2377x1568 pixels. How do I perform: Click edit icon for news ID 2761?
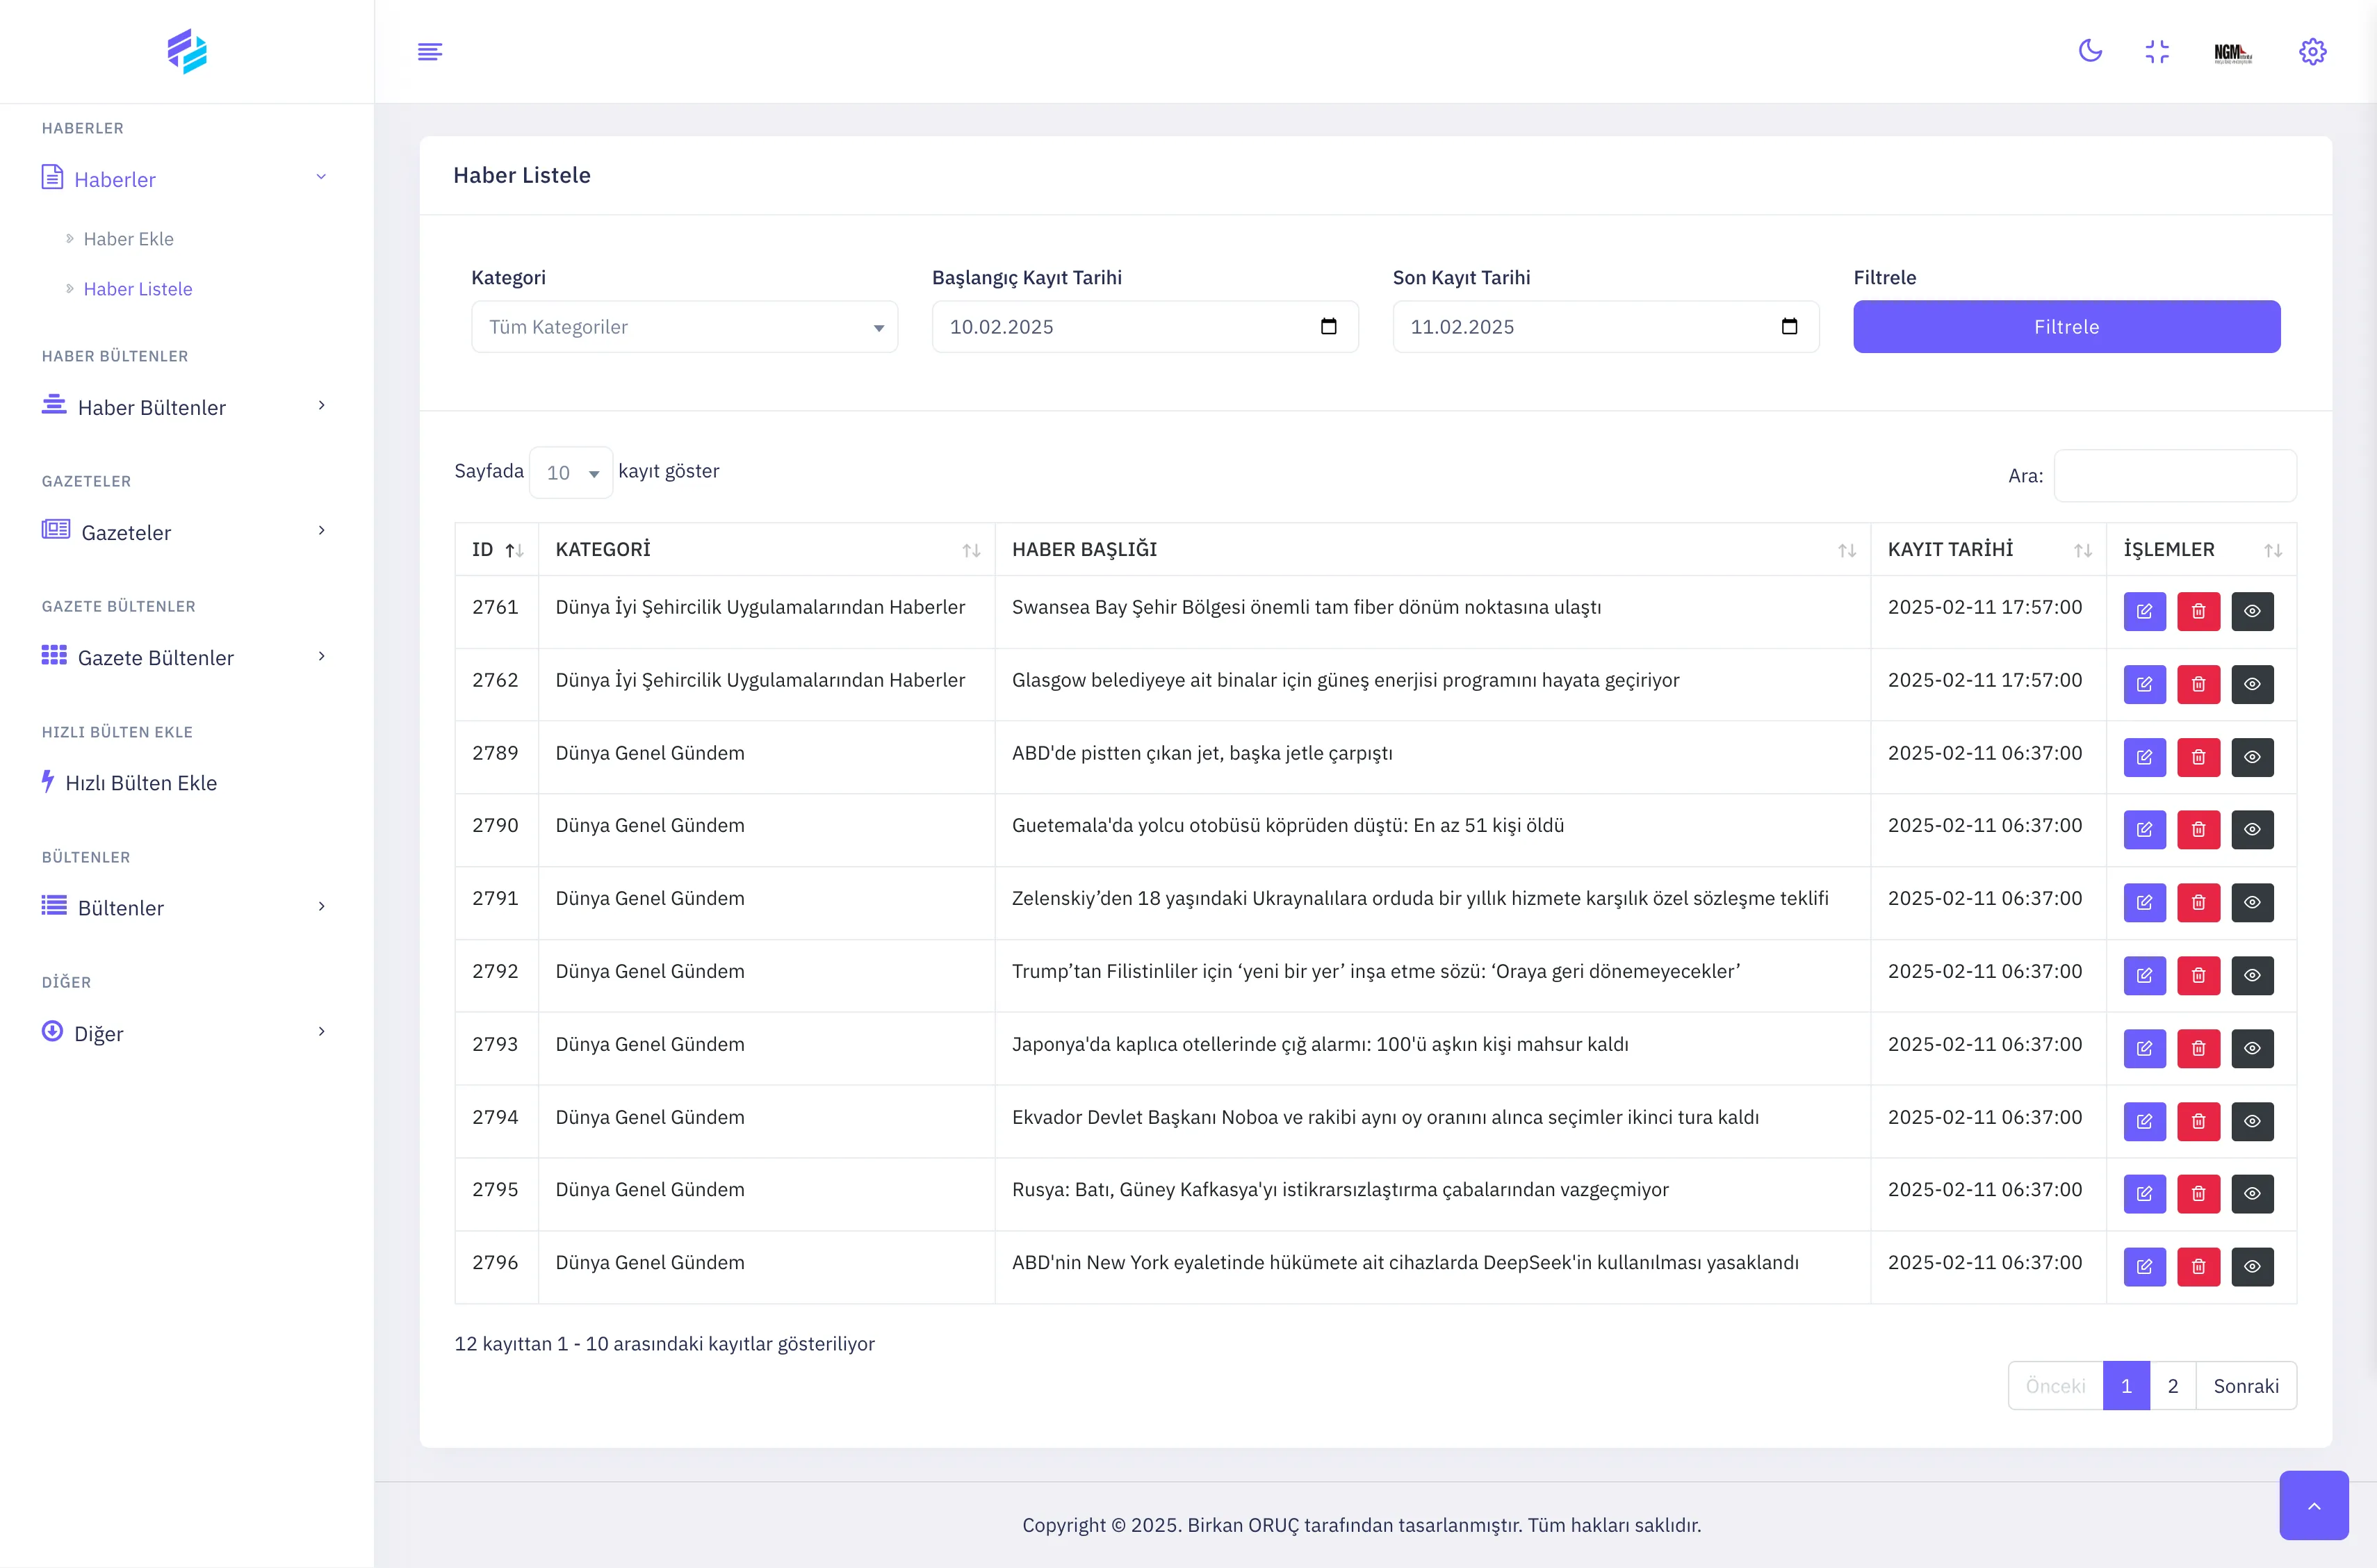coord(2144,611)
